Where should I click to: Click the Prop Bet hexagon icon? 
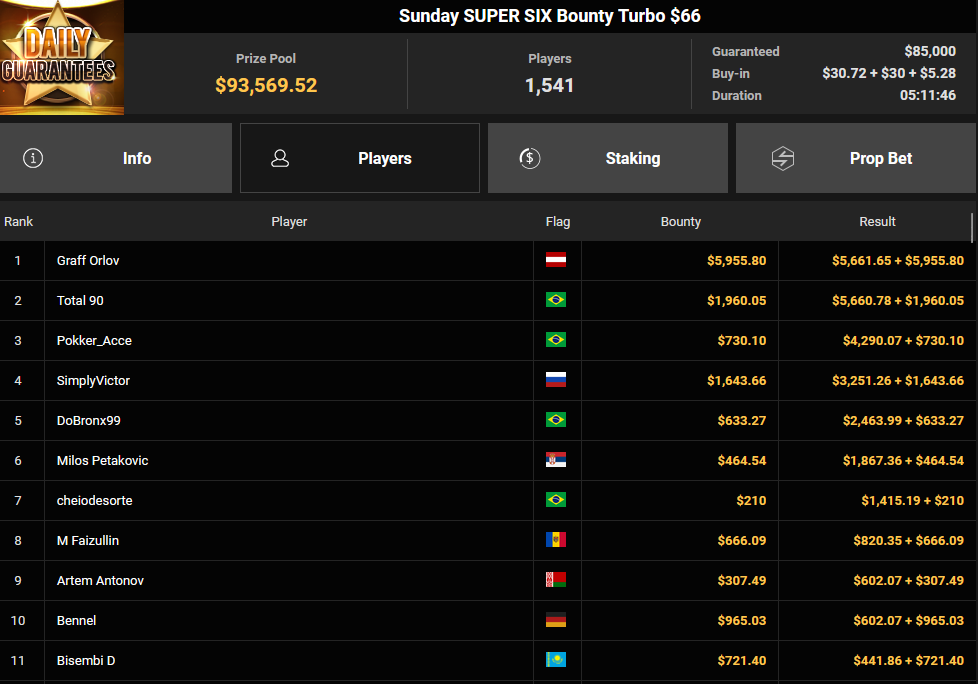782,158
